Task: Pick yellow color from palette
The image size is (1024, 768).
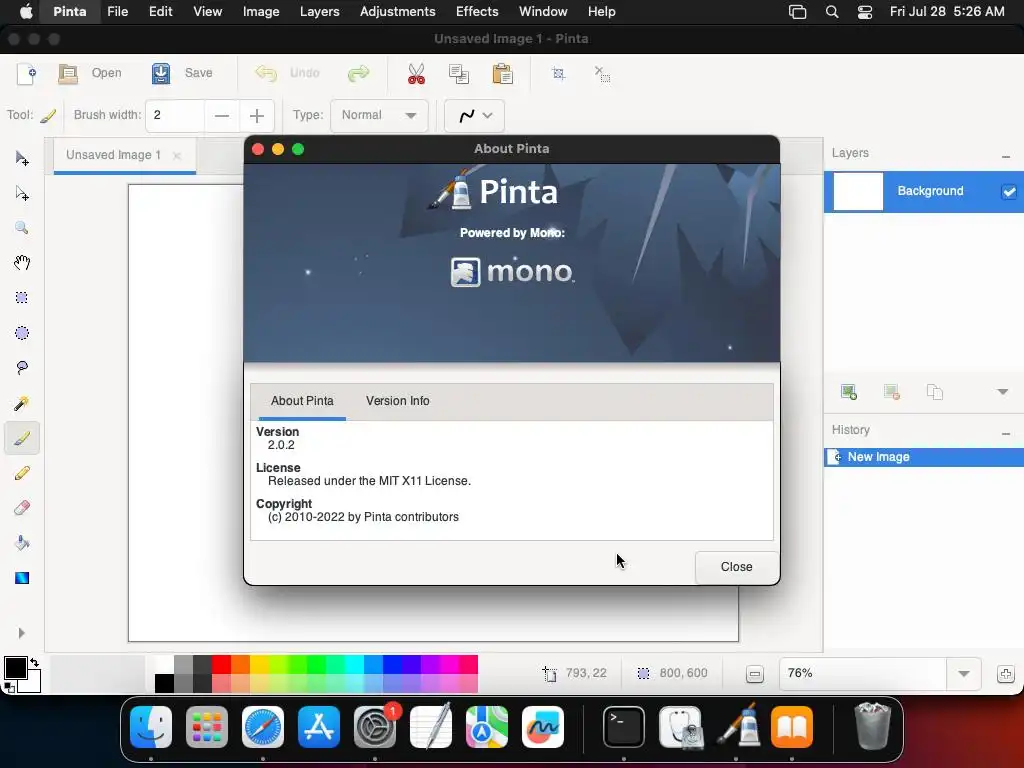Action: point(259,665)
